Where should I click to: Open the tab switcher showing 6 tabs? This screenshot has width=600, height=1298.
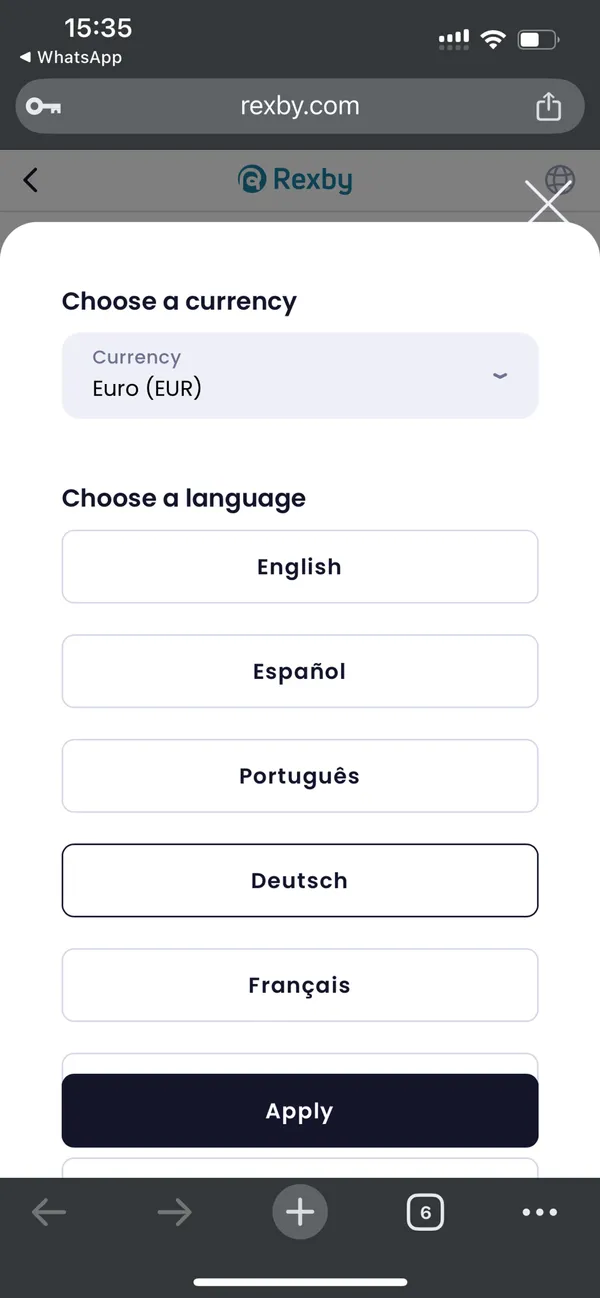(x=425, y=1213)
